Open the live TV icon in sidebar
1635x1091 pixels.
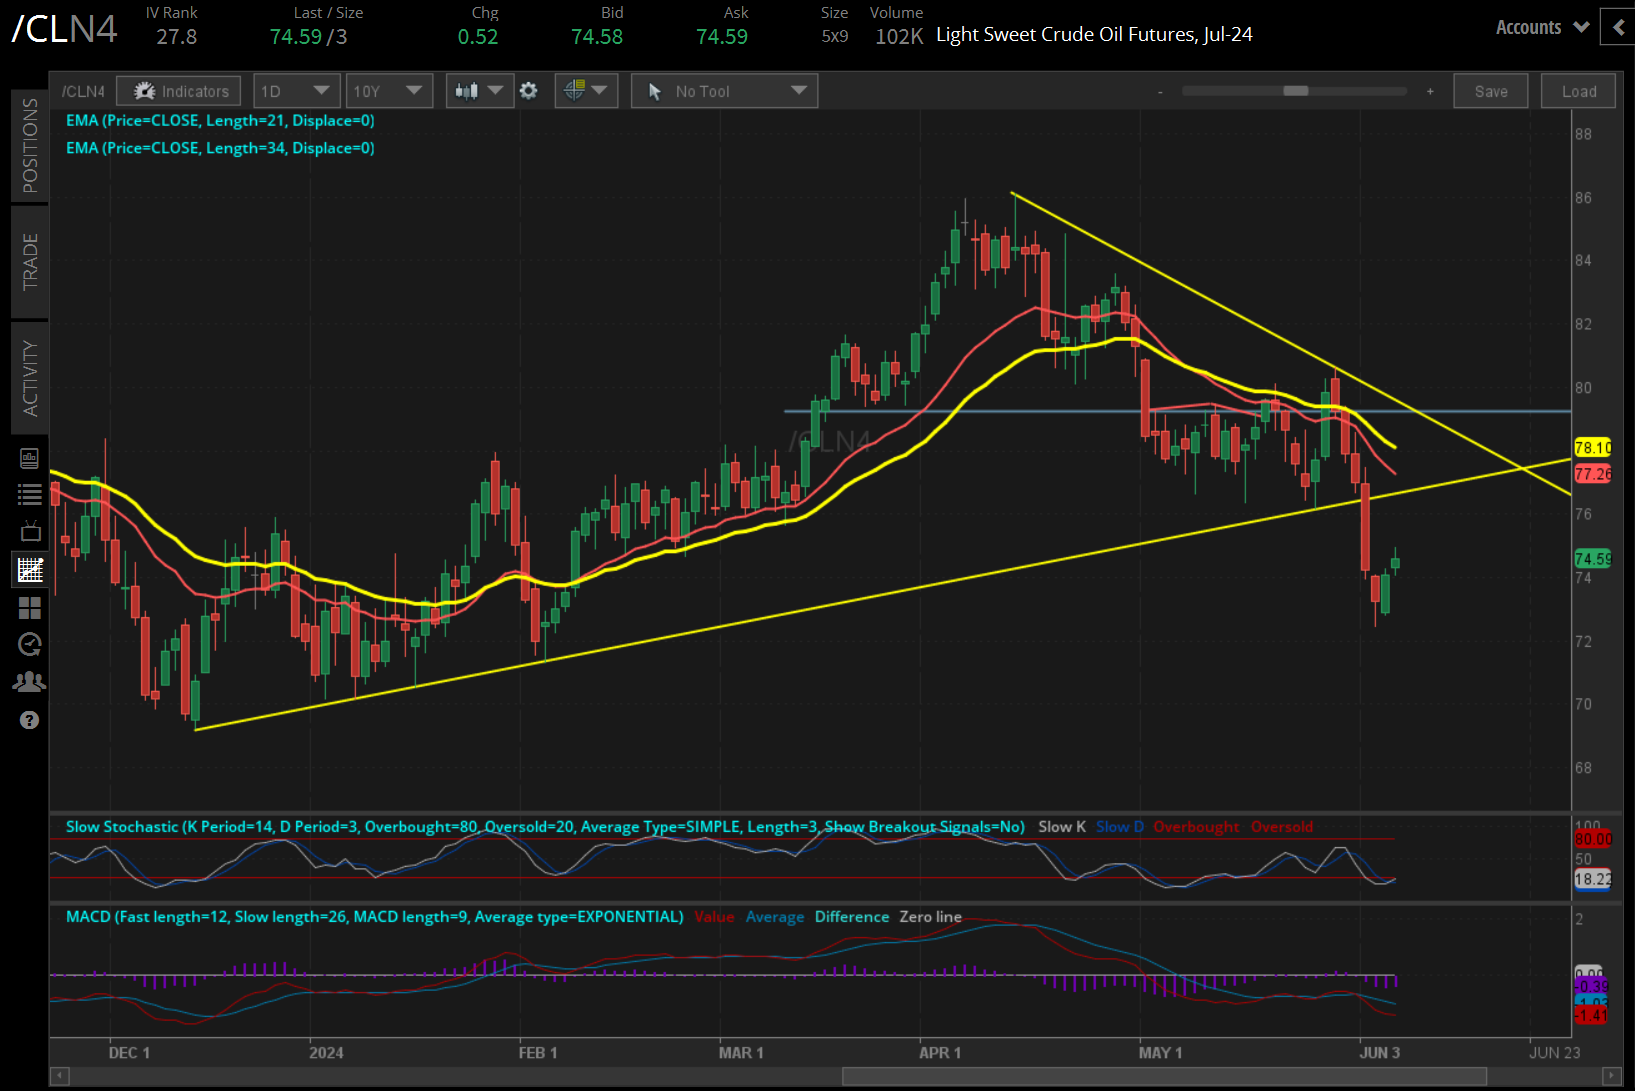pyautogui.click(x=30, y=531)
